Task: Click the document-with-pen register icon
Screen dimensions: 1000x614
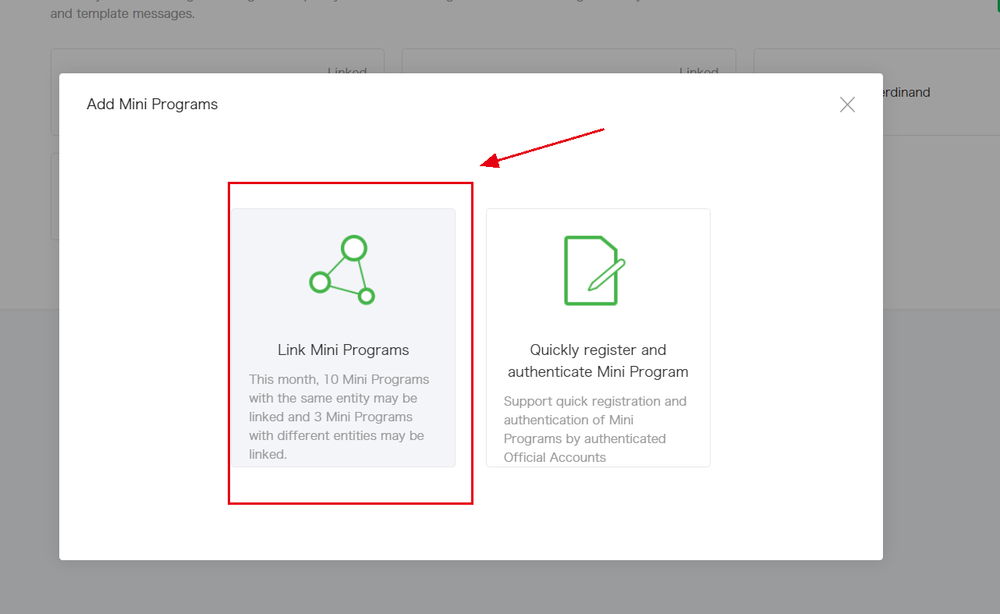Action: 594,270
